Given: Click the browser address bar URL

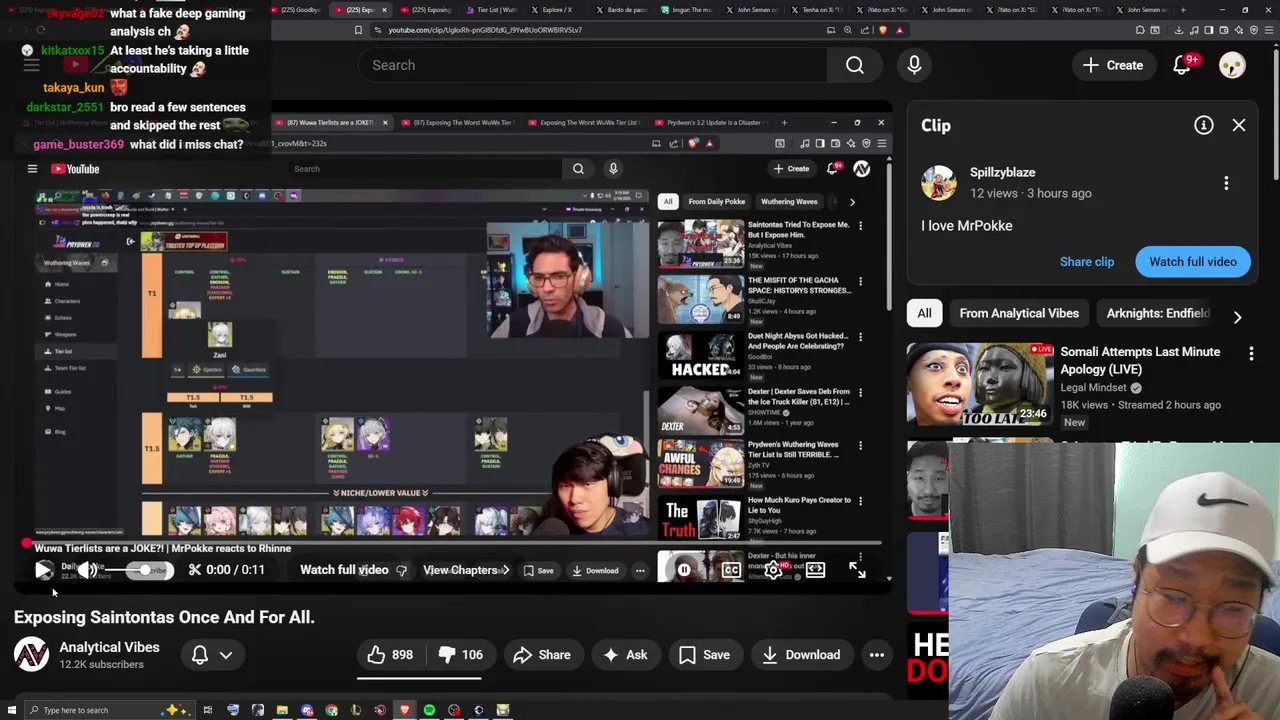Looking at the screenshot, I should 485,30.
